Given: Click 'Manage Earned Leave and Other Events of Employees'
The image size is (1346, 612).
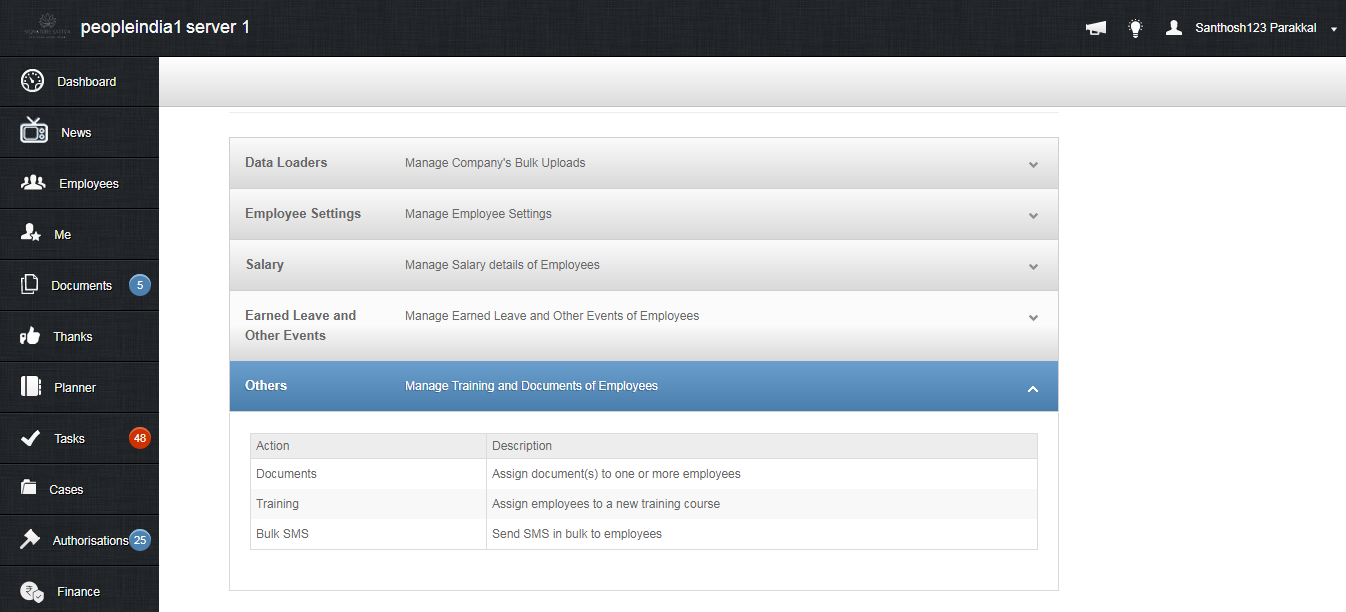Looking at the screenshot, I should (552, 315).
